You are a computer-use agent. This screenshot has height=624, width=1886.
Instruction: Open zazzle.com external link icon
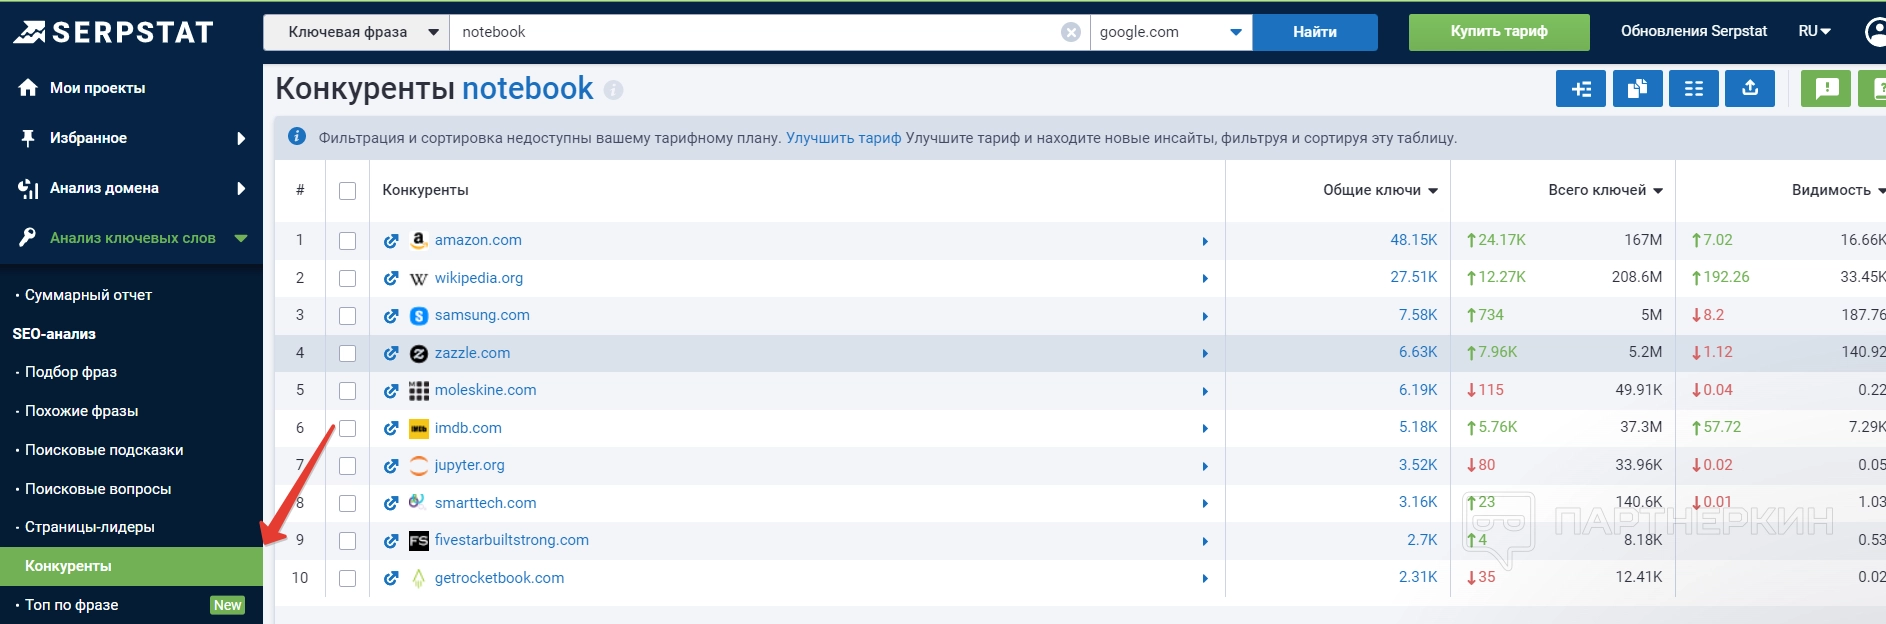pyautogui.click(x=391, y=353)
